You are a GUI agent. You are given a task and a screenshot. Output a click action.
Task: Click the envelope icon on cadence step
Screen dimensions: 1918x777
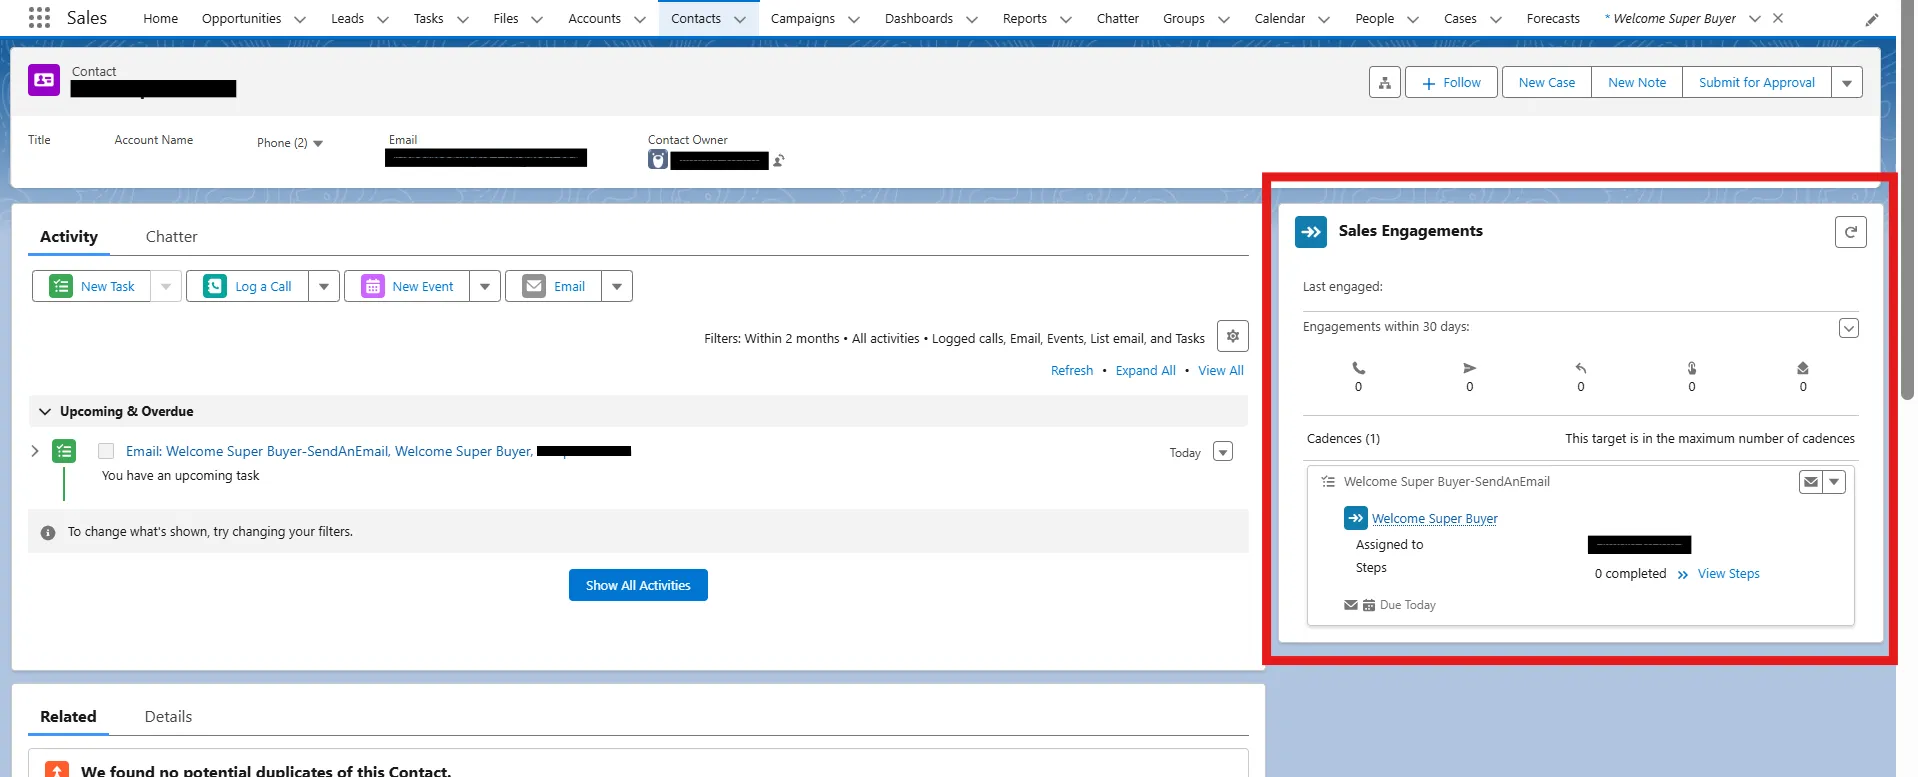1810,482
